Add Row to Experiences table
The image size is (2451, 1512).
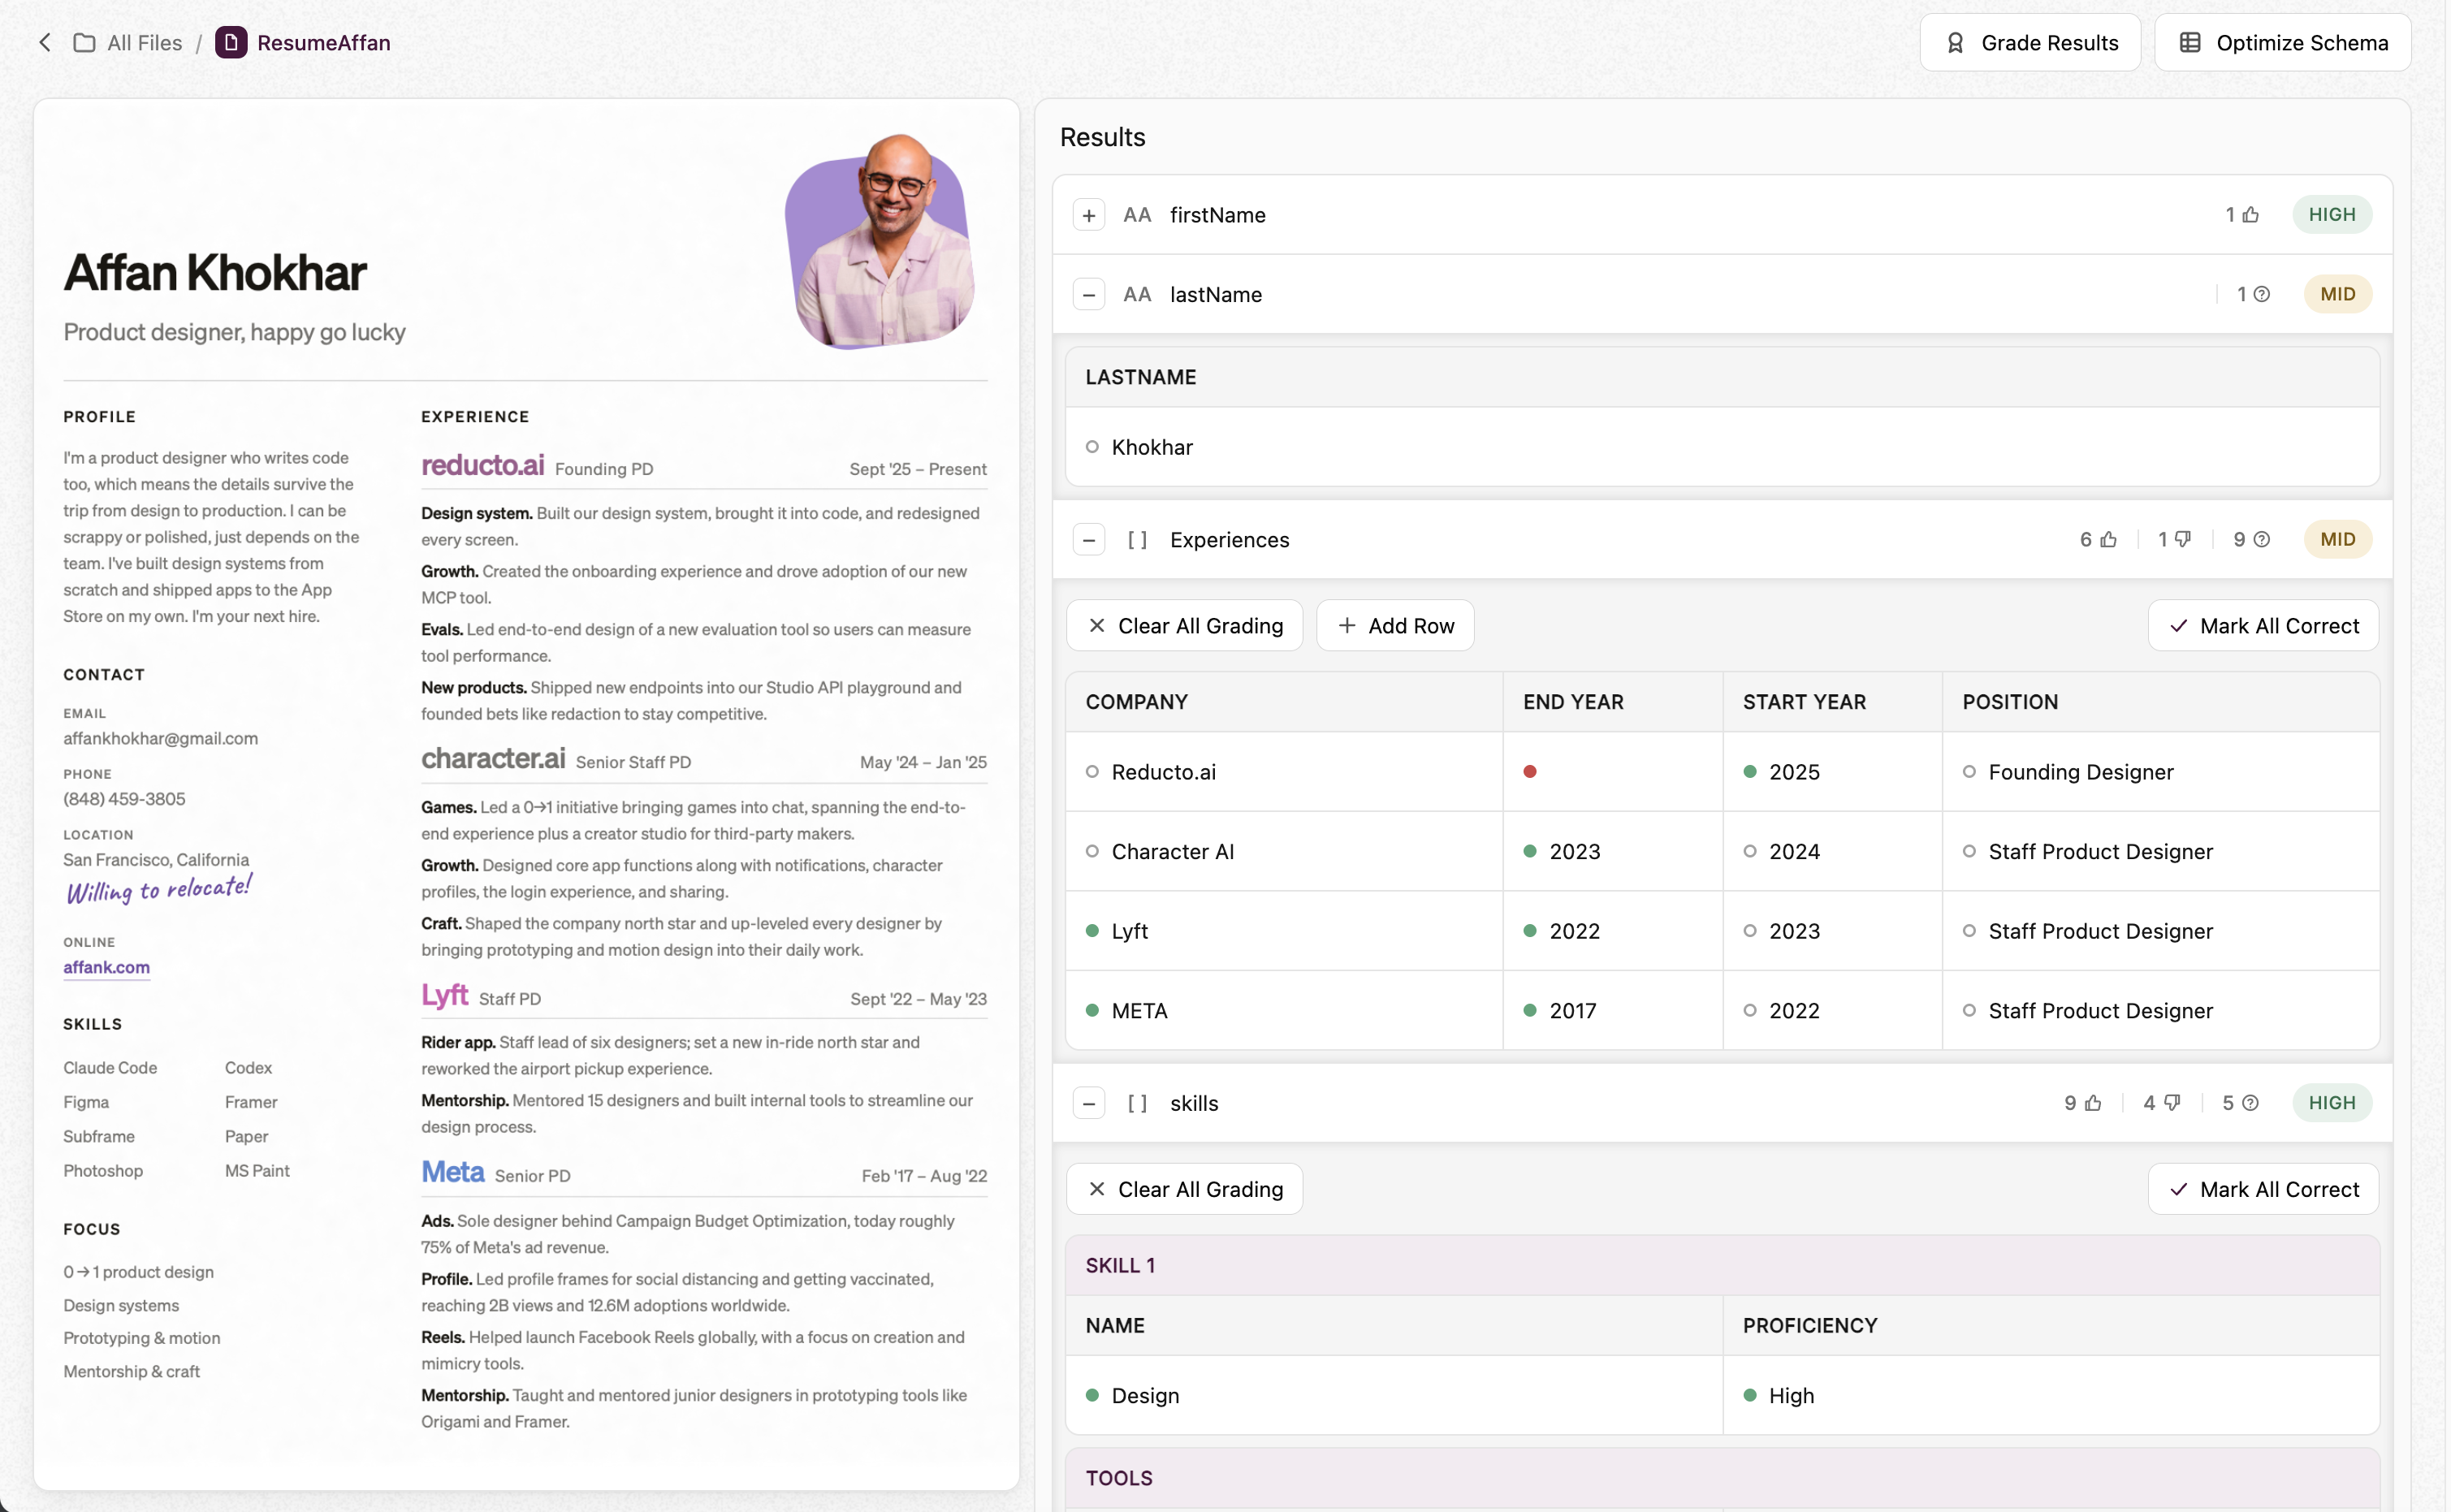tap(1394, 625)
